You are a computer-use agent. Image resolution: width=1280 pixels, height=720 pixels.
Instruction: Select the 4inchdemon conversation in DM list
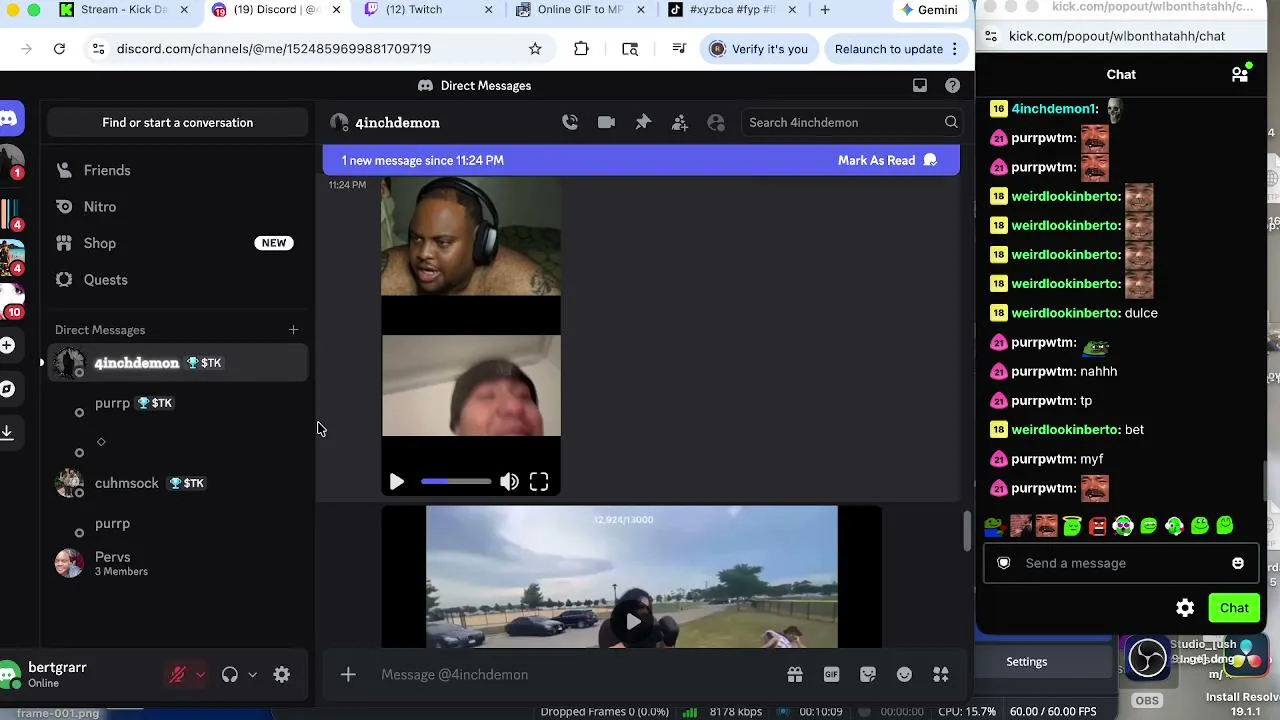tap(178, 363)
